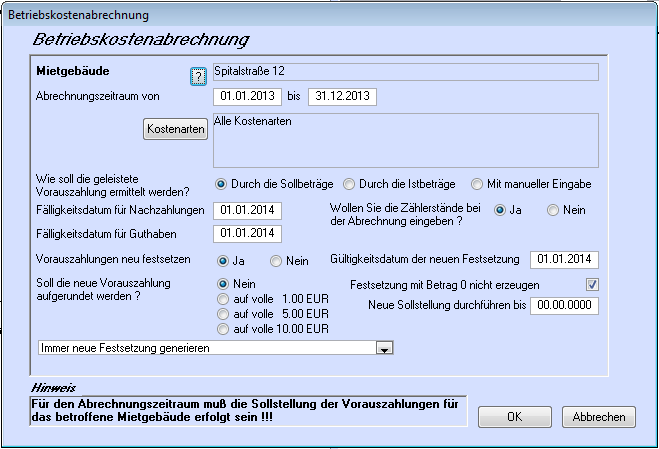Select rounding 'auf volle 5.00 EUR'
The width and height of the screenshot is (659, 449).
click(223, 313)
